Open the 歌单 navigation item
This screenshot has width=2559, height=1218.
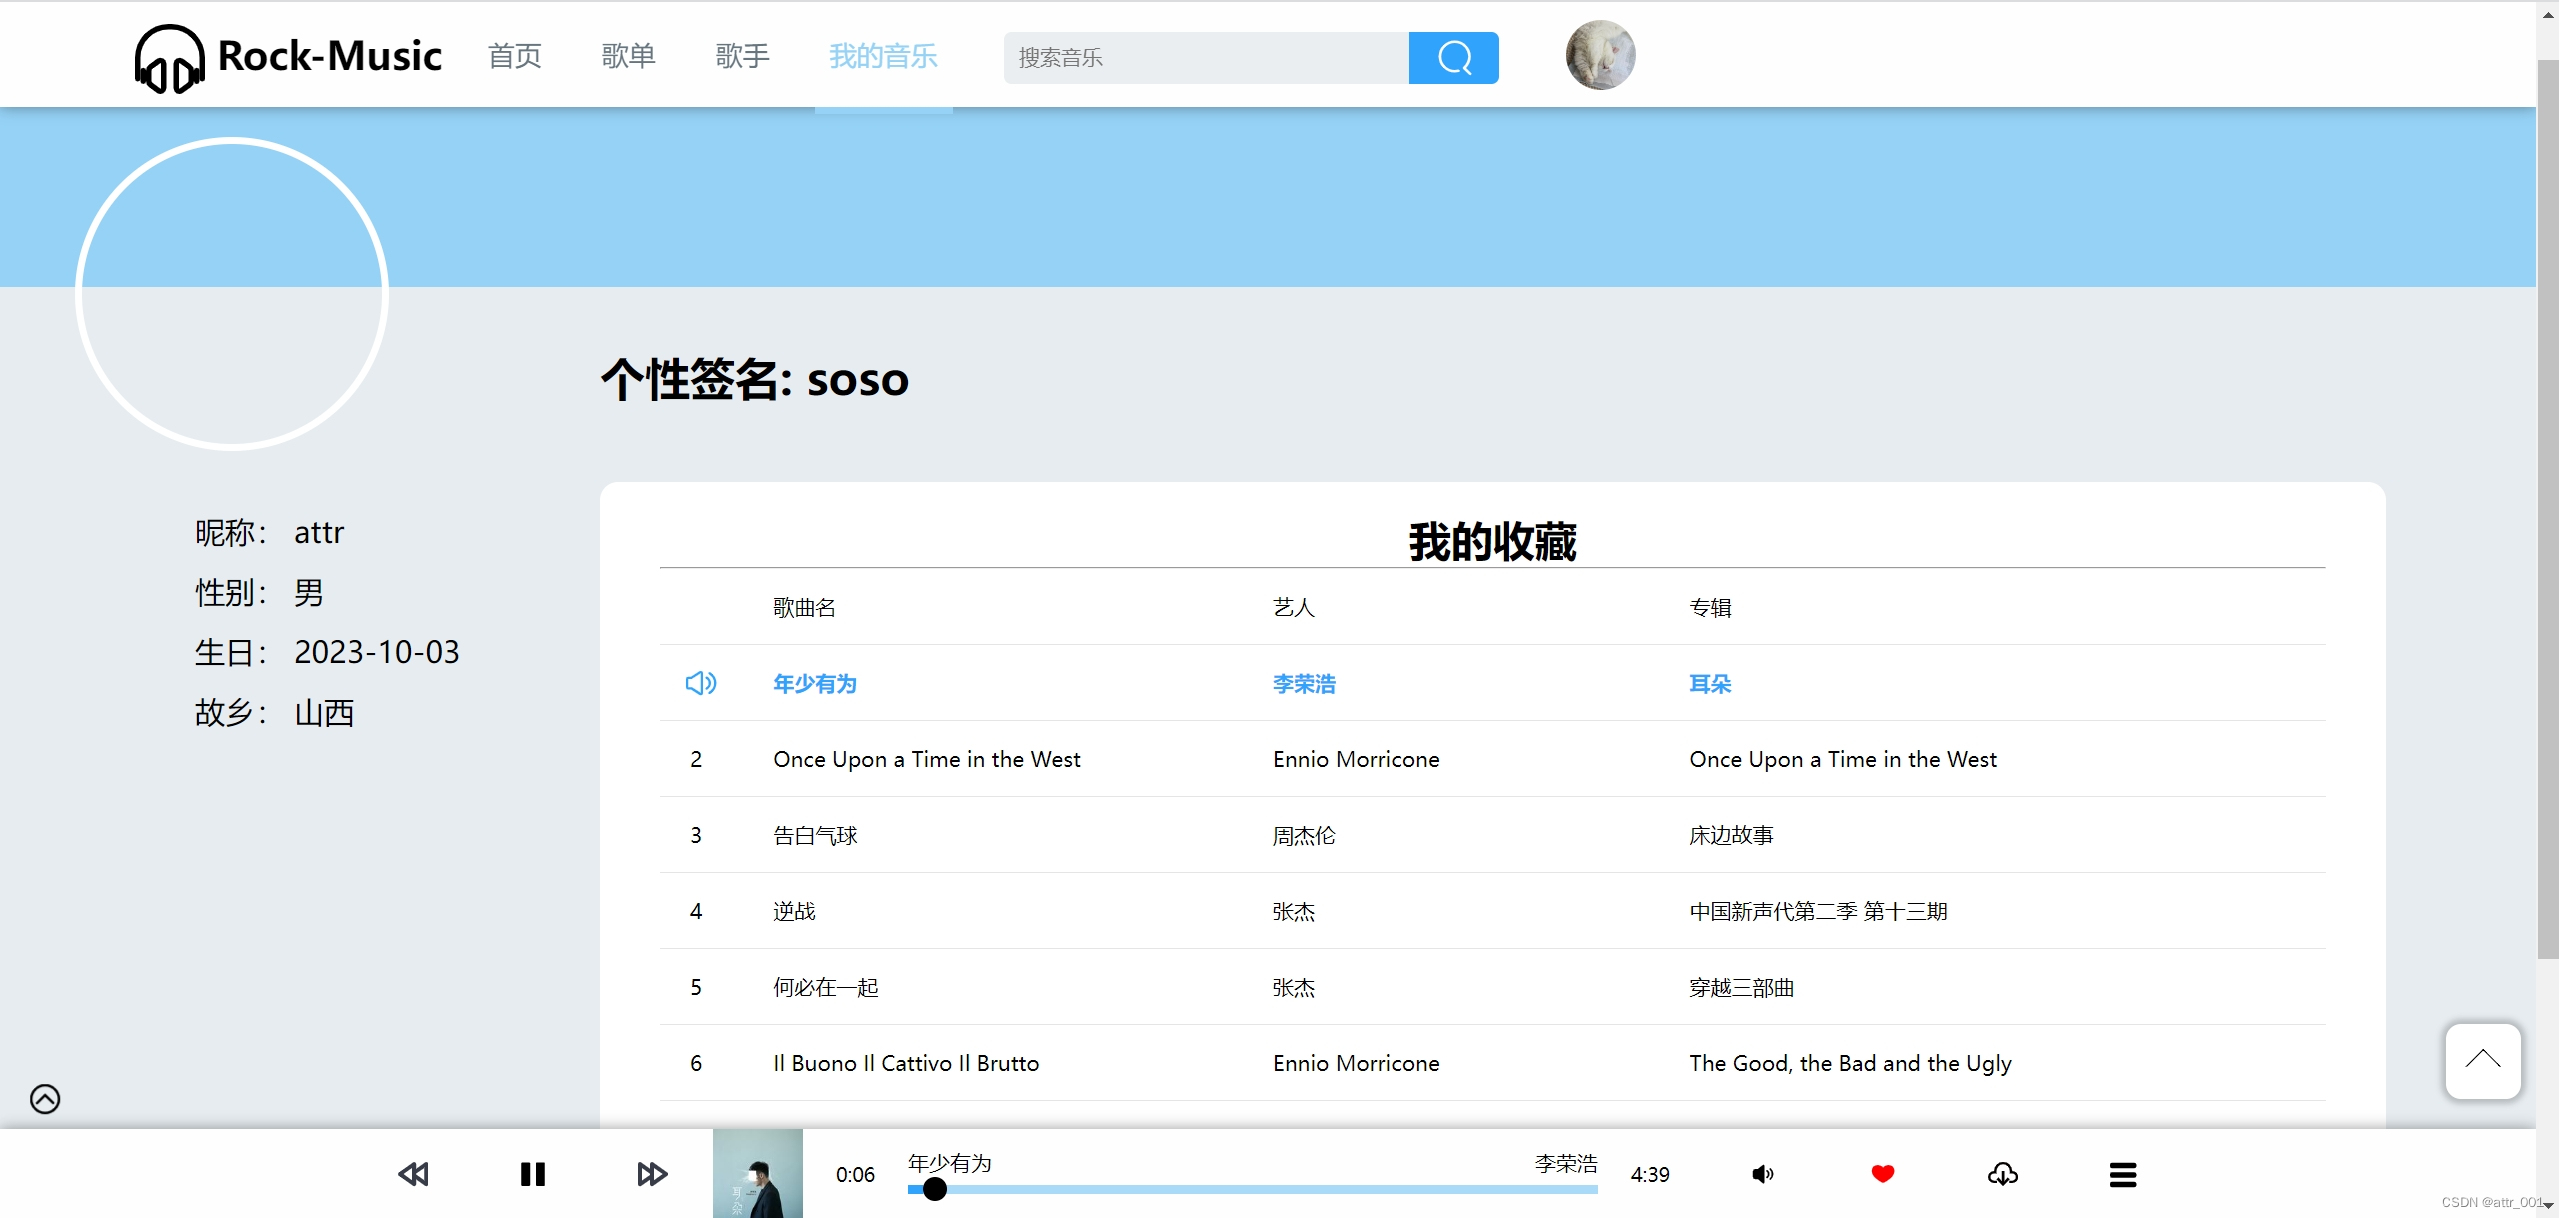coord(629,56)
